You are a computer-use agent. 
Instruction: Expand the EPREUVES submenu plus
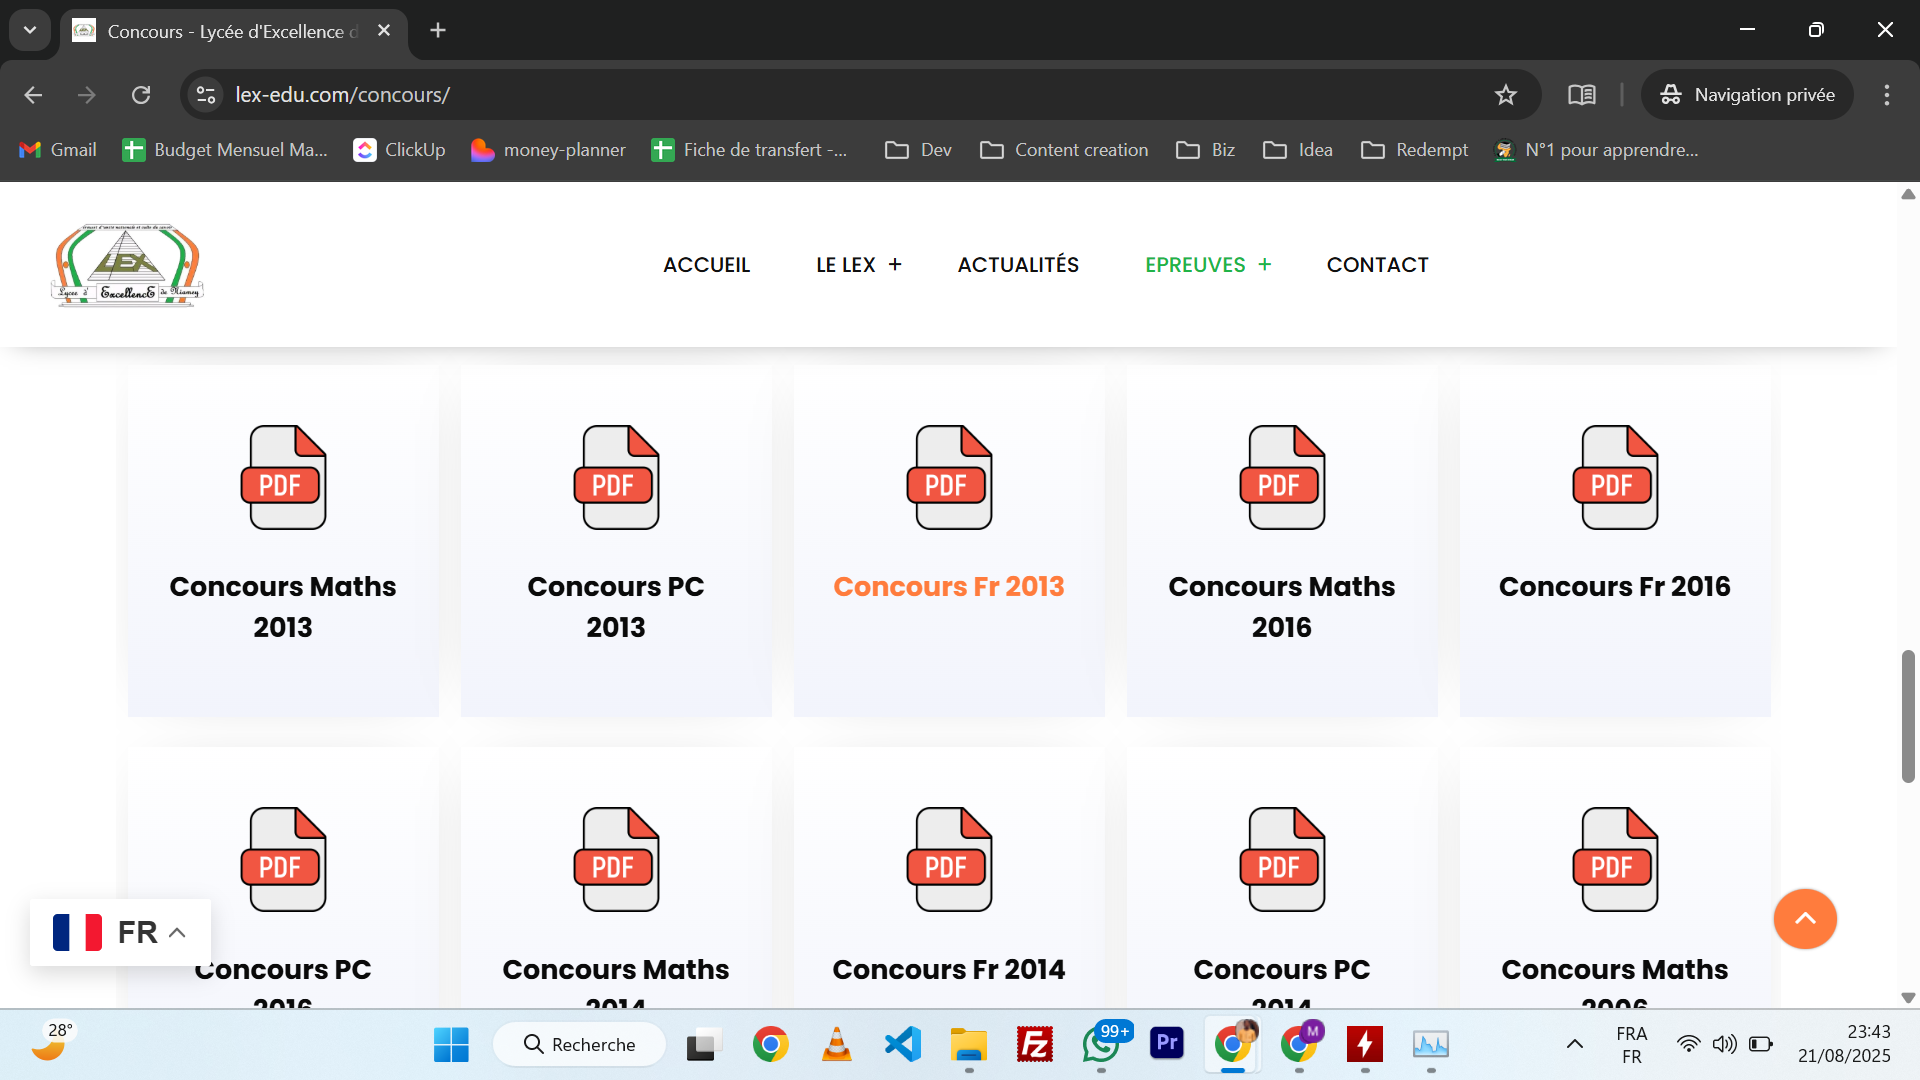pyautogui.click(x=1265, y=265)
